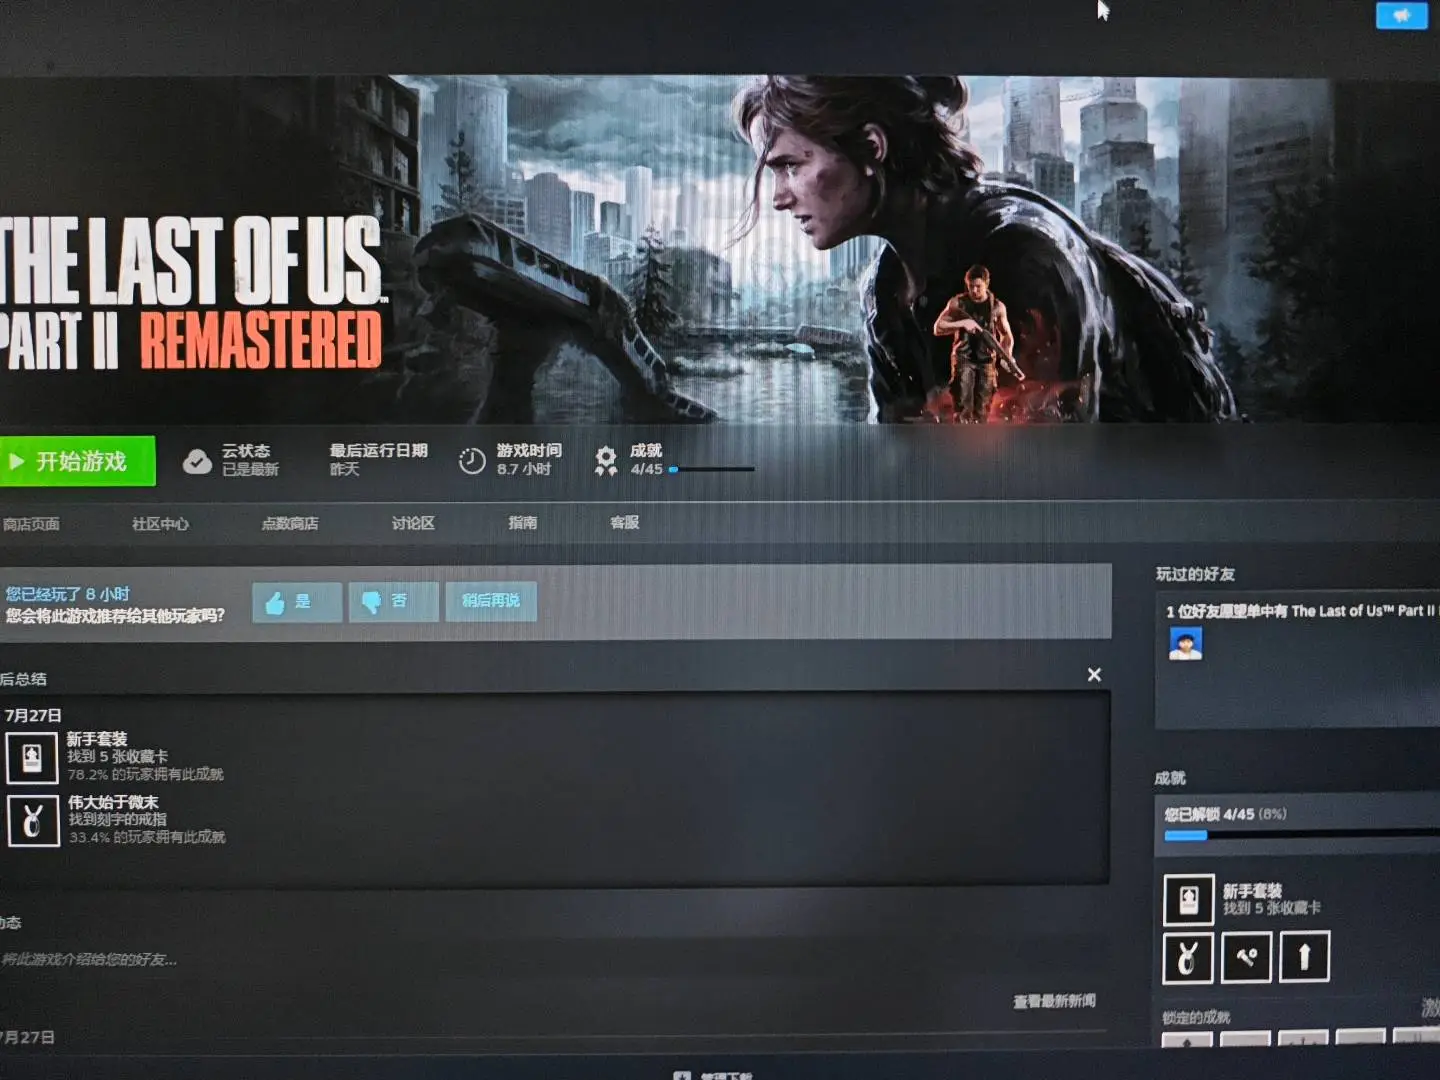Click the 稍后再说 button
This screenshot has height=1080, width=1440.
[x=491, y=601]
